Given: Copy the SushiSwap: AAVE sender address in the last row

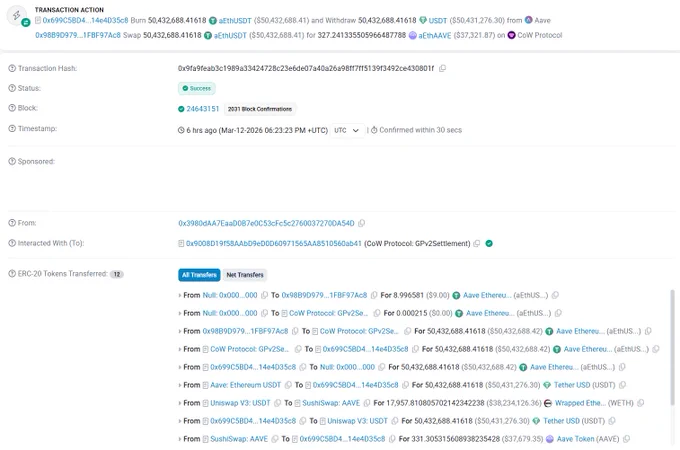Looking at the screenshot, I should (x=275, y=439).
